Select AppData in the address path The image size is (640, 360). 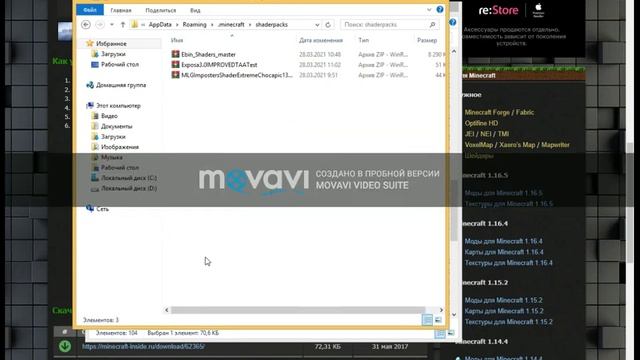160,24
